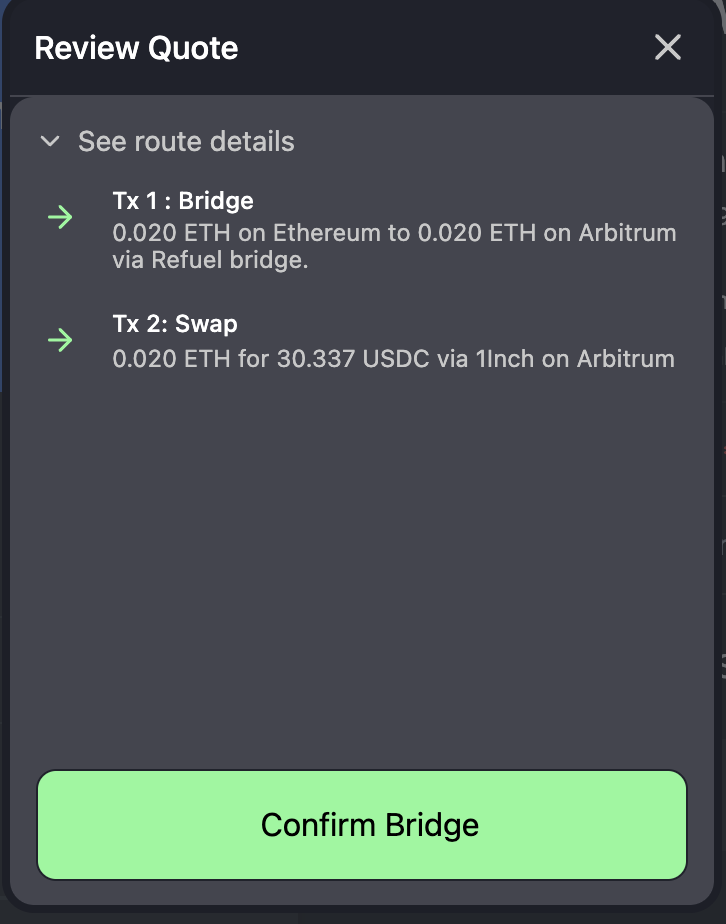726x924 pixels.
Task: Click the "0.020 ETH for" swap input amount
Action: pos(191,359)
